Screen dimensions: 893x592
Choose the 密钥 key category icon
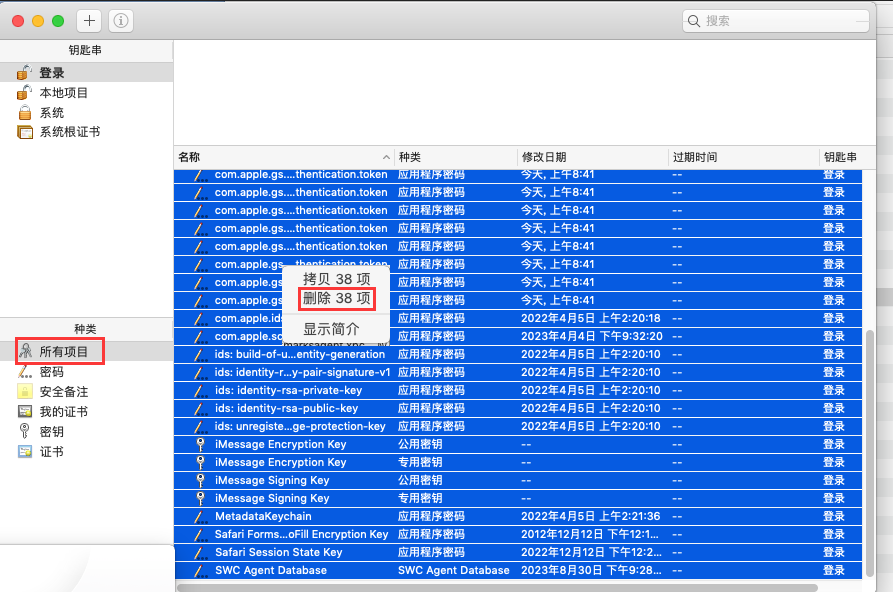pyautogui.click(x=24, y=431)
